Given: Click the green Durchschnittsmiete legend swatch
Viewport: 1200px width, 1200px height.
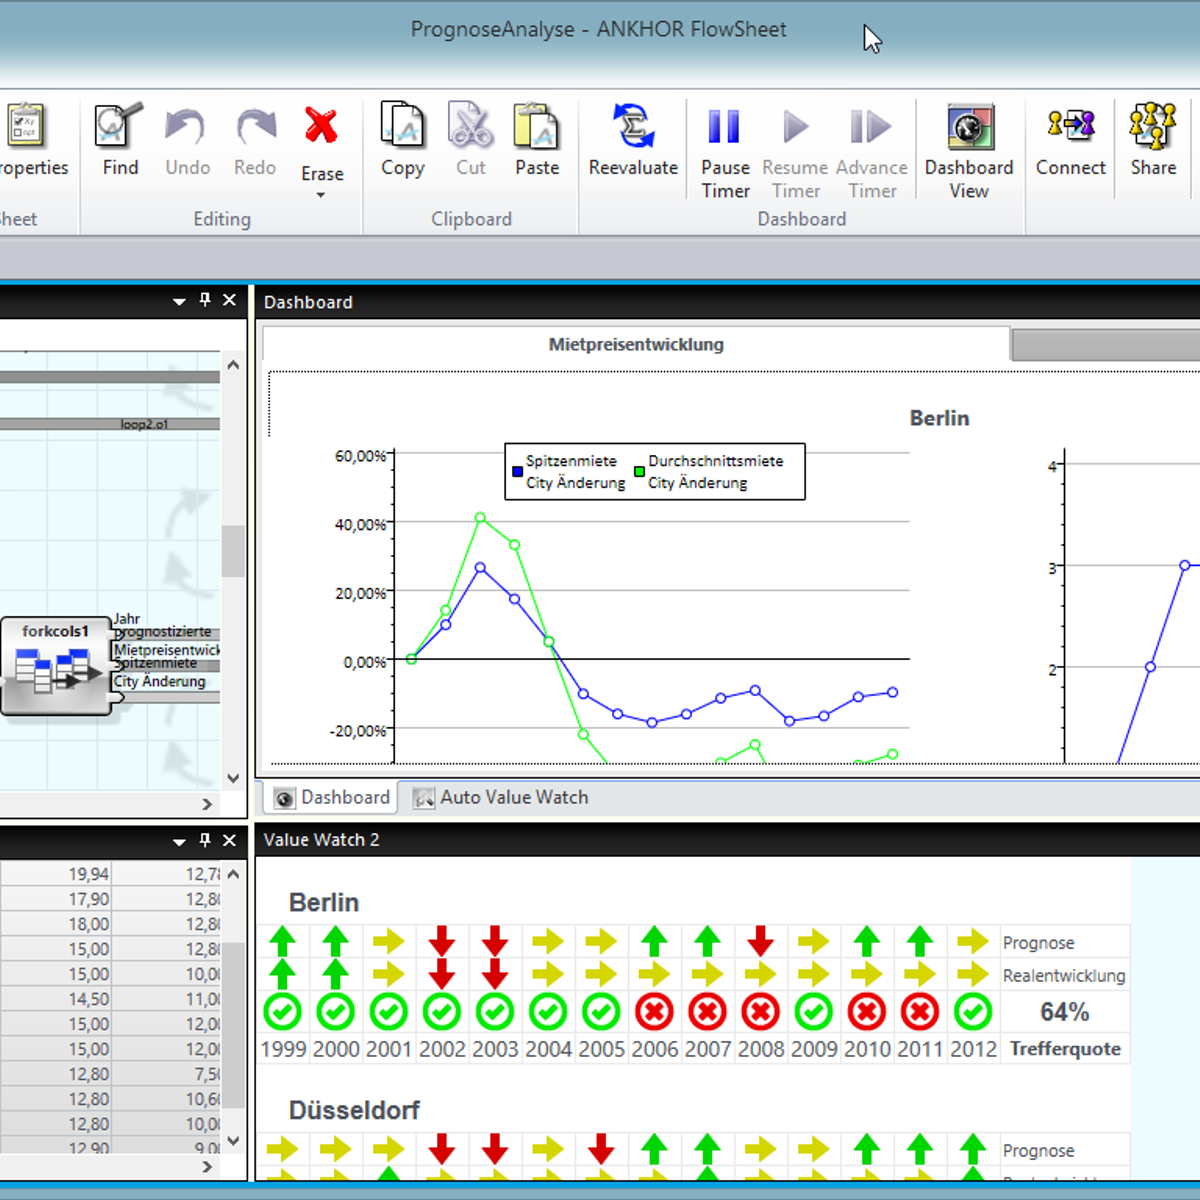Looking at the screenshot, I should point(639,471).
